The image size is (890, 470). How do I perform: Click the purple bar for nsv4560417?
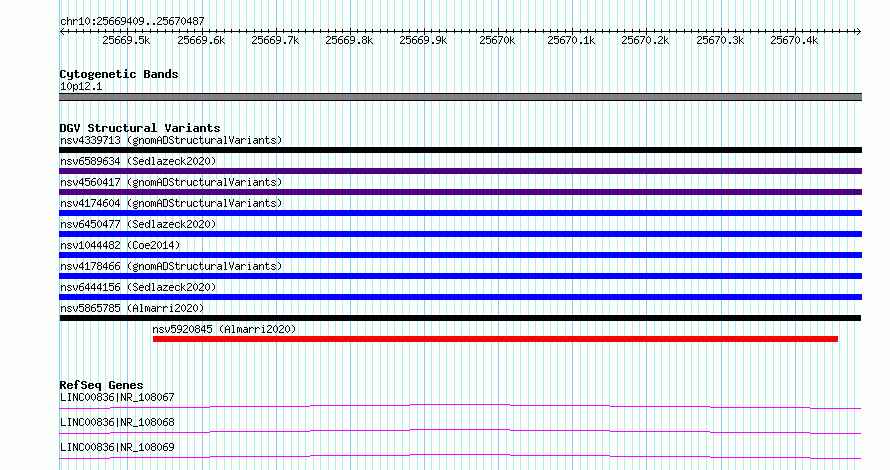coord(460,192)
